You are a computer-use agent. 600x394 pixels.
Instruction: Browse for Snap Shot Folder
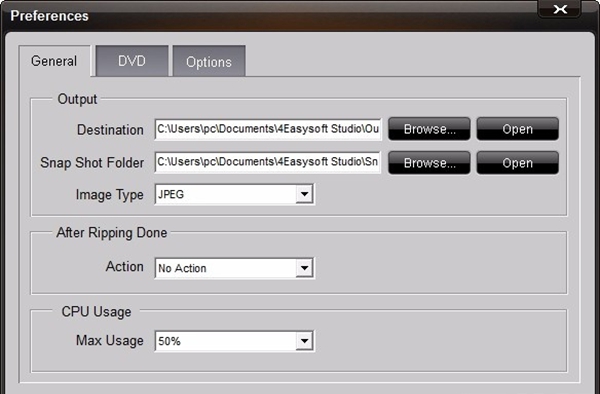point(429,163)
